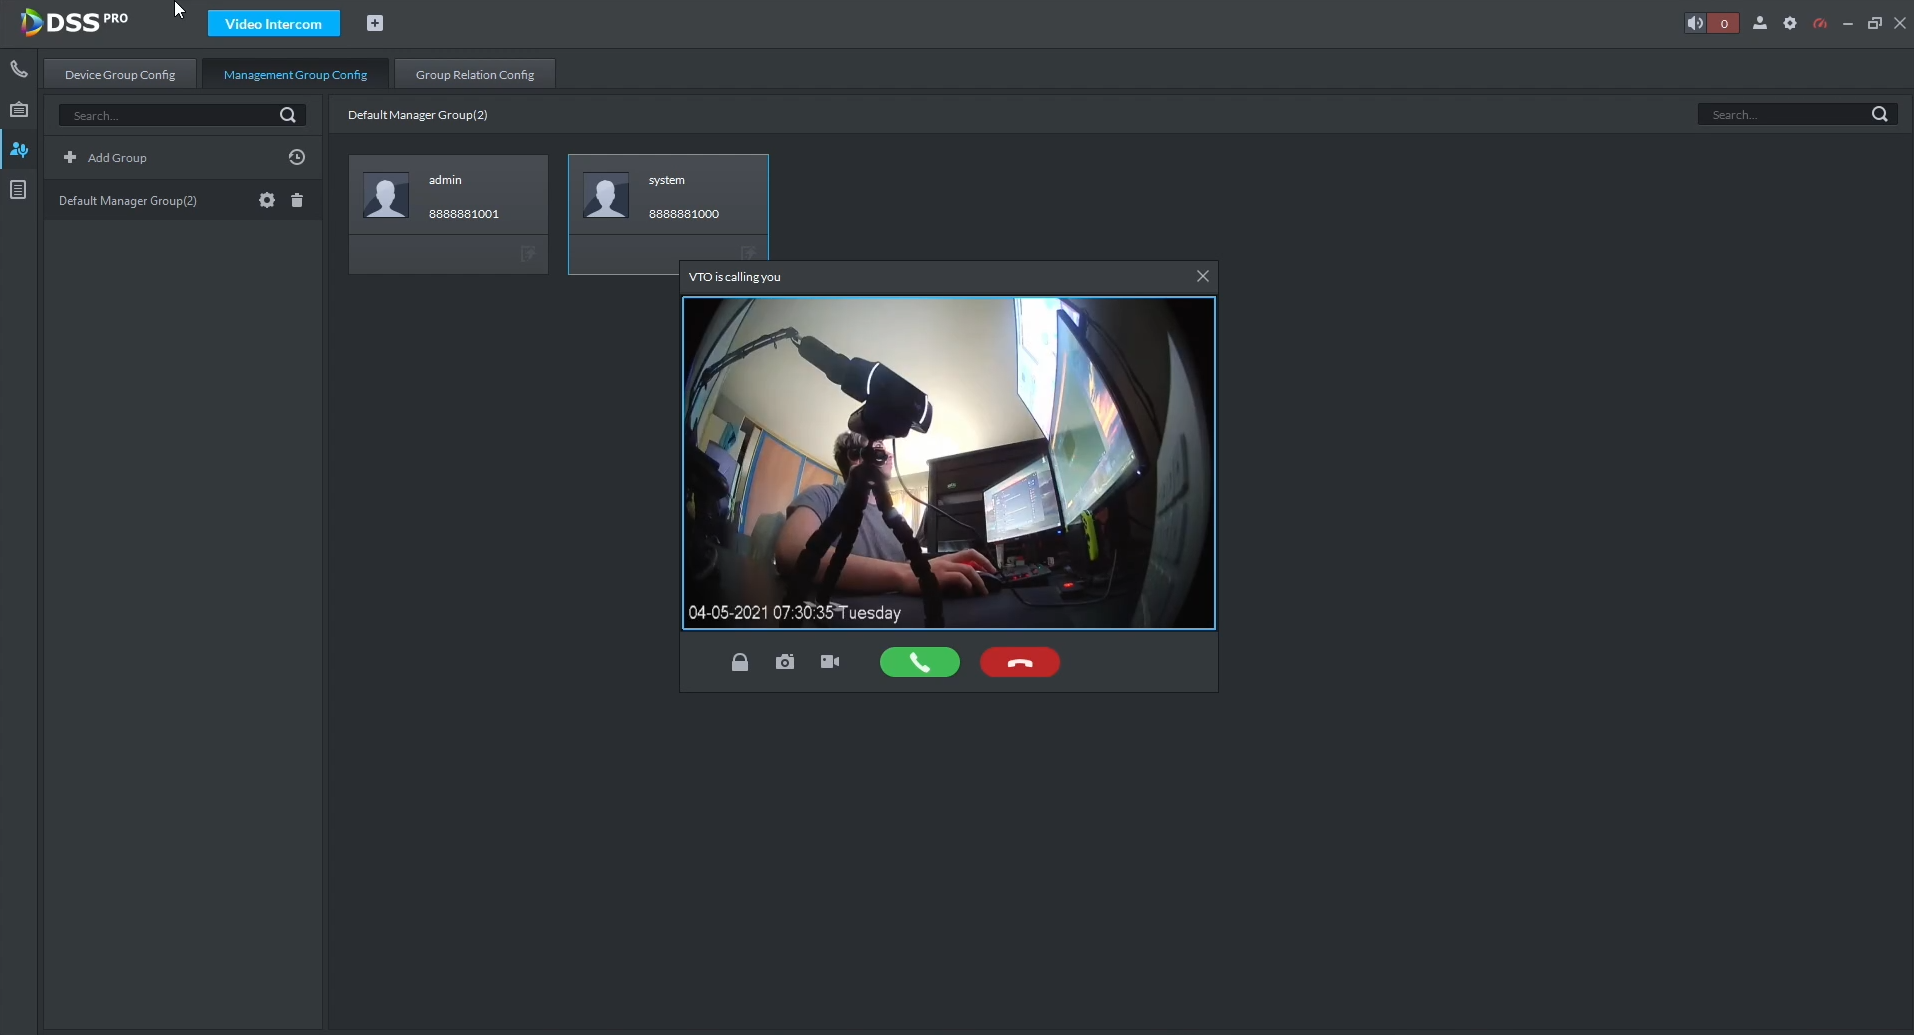Image resolution: width=1914 pixels, height=1035 pixels.
Task: Open new tab with plus icon
Action: 375,23
